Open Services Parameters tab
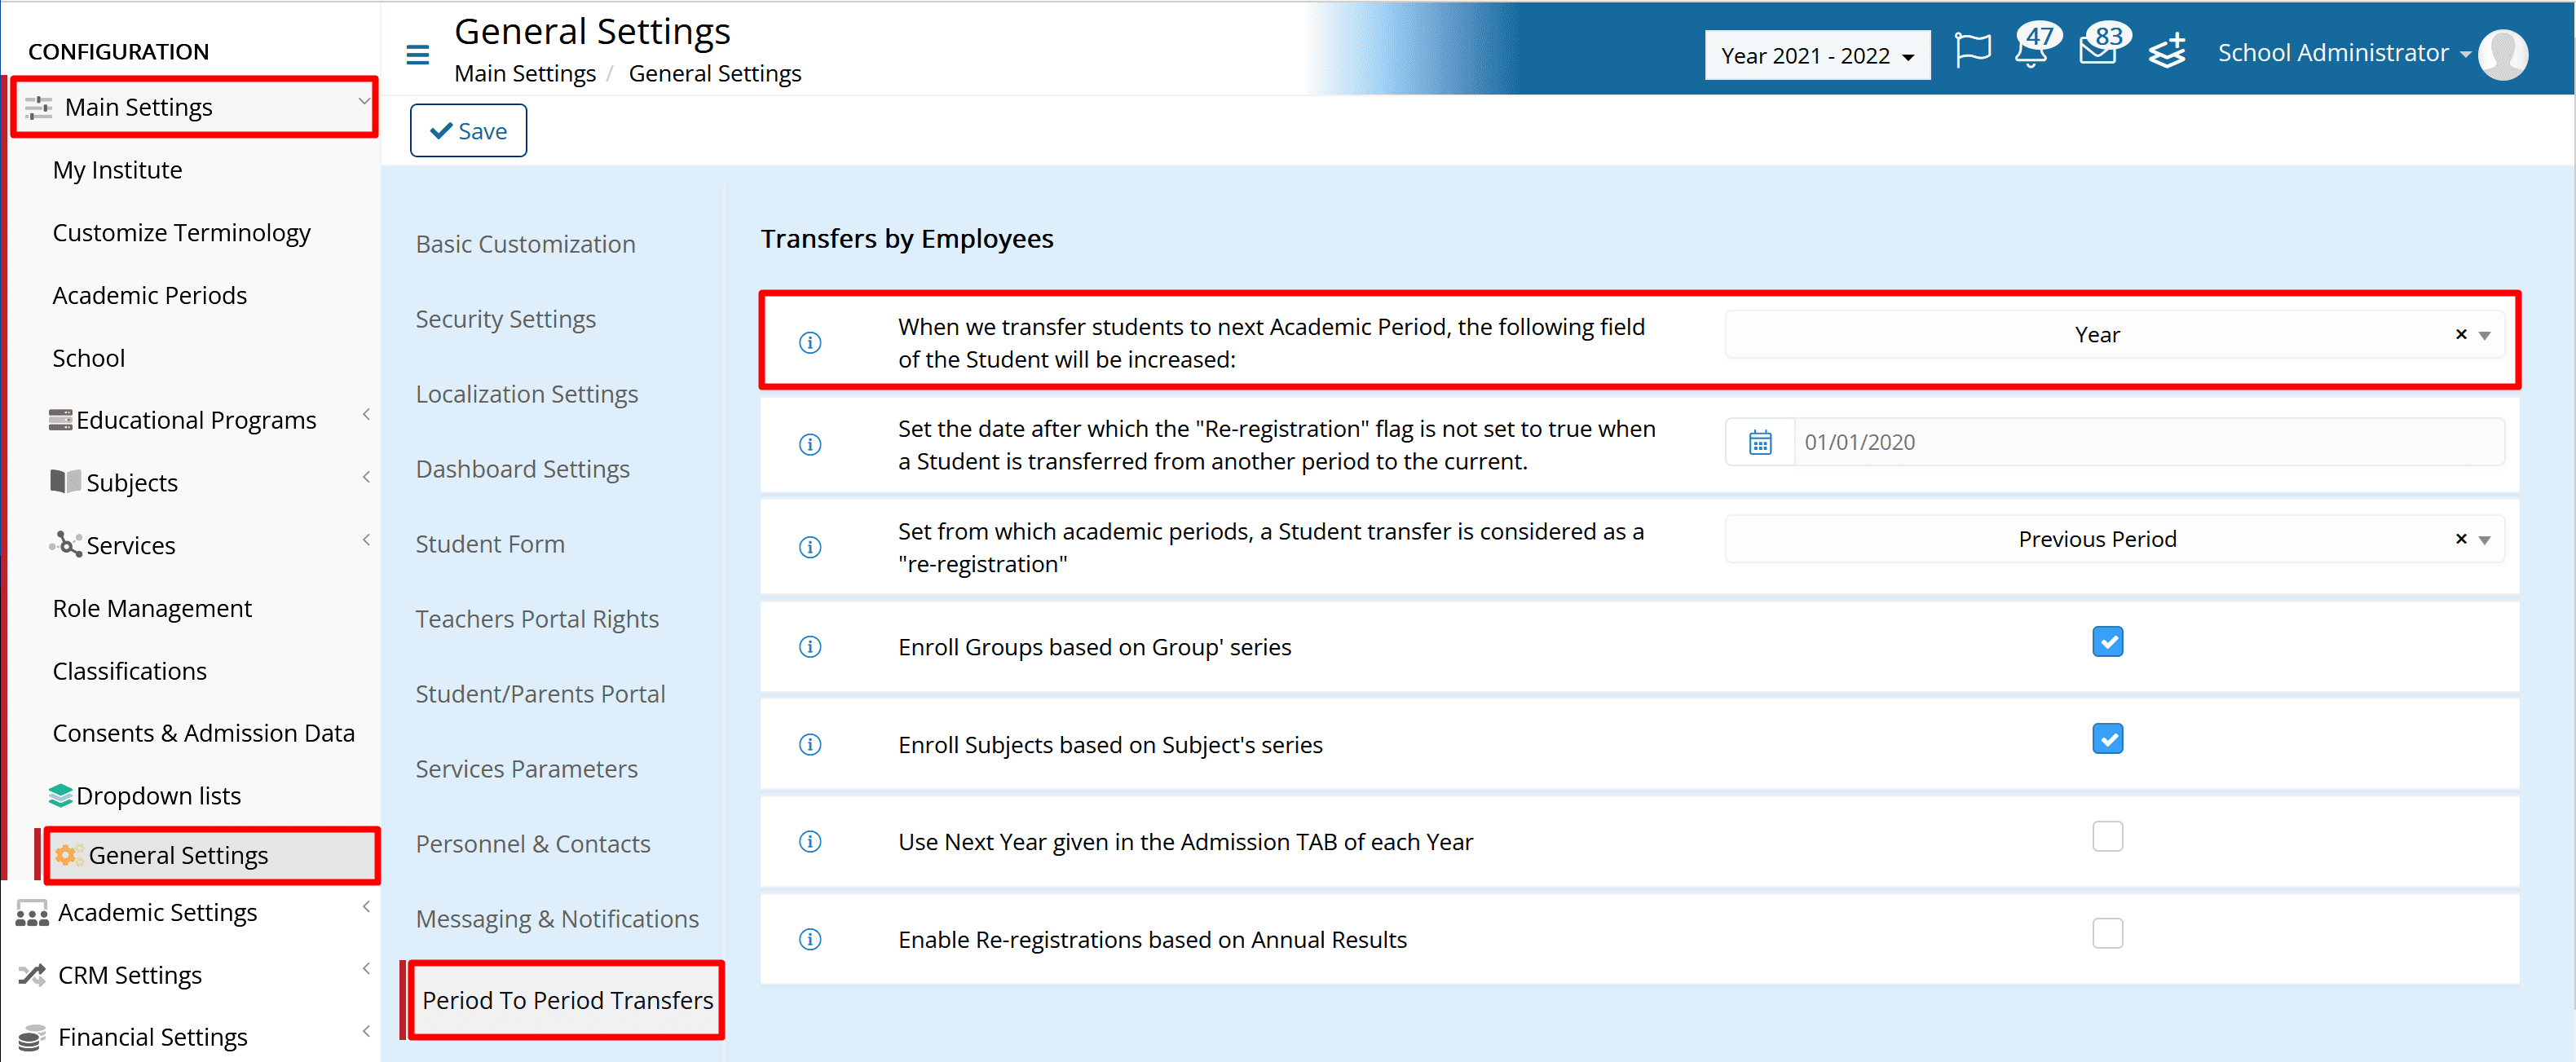 (x=526, y=769)
